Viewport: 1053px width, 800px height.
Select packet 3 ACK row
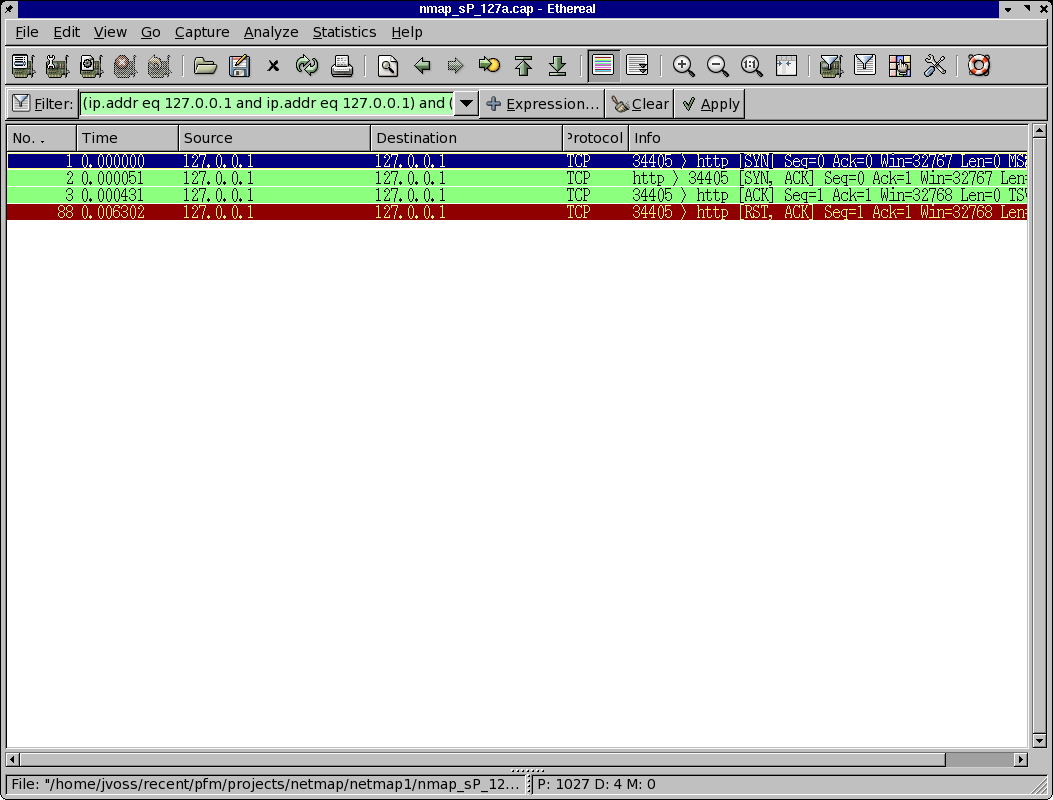[517, 195]
